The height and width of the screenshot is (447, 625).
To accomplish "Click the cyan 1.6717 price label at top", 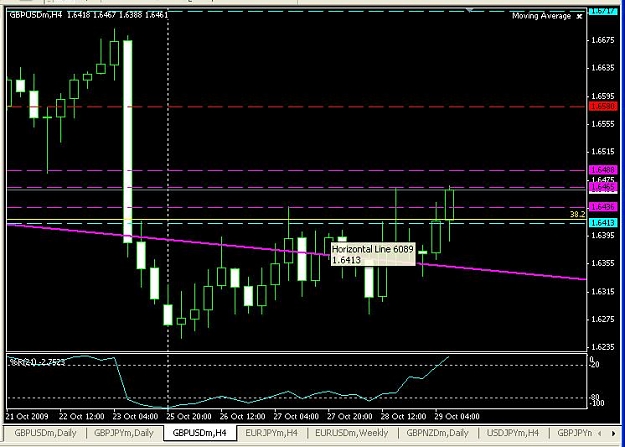I will (603, 11).
